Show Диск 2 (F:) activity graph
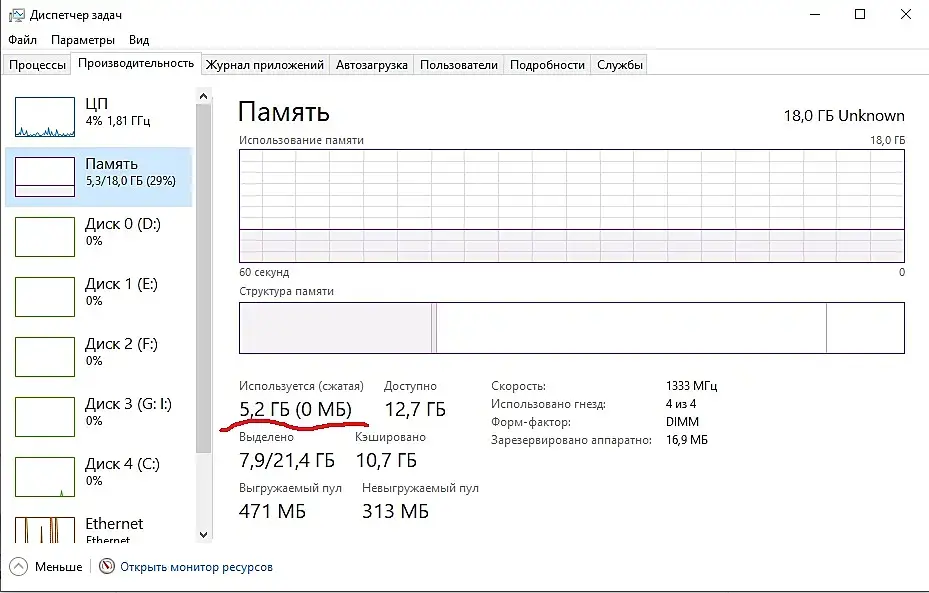This screenshot has width=929, height=593. pos(45,357)
